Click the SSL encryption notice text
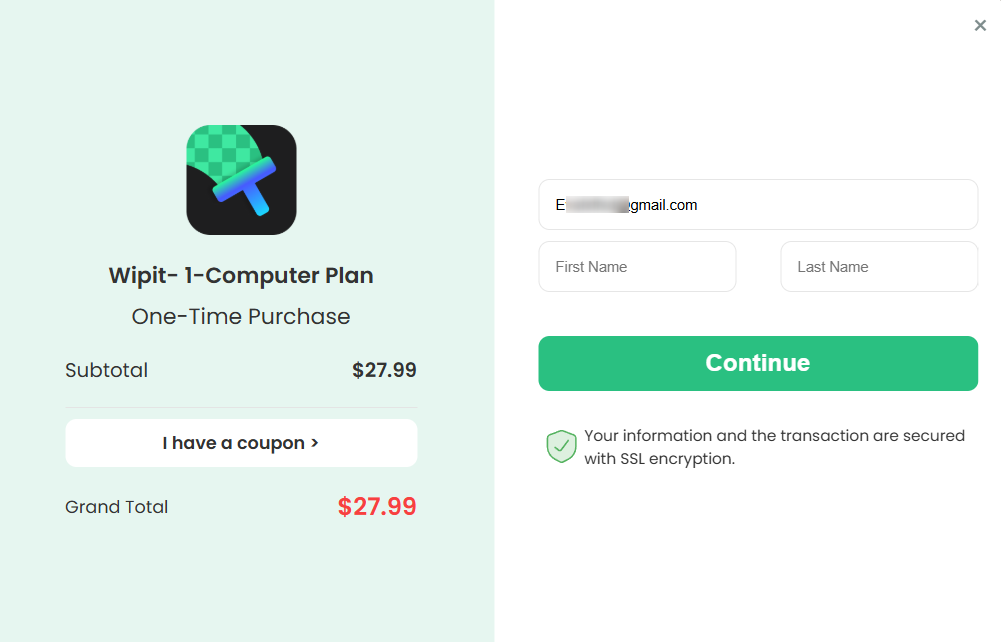The width and height of the screenshot is (1001, 642). tap(775, 446)
